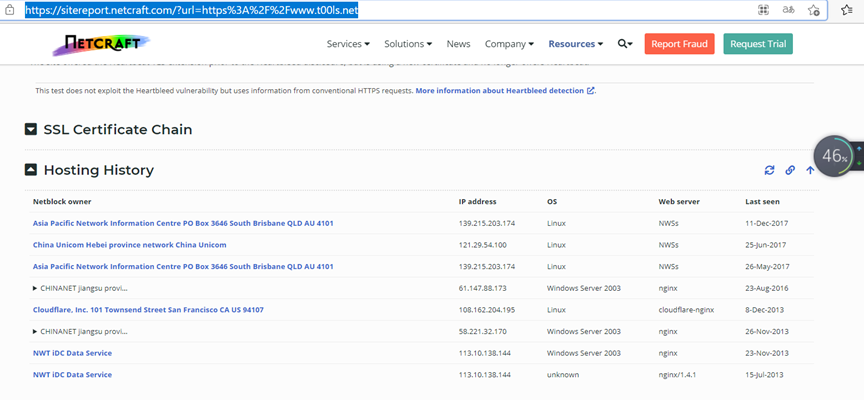The height and width of the screenshot is (400, 864).
Task: Open the Services dropdown menu
Action: pos(348,44)
